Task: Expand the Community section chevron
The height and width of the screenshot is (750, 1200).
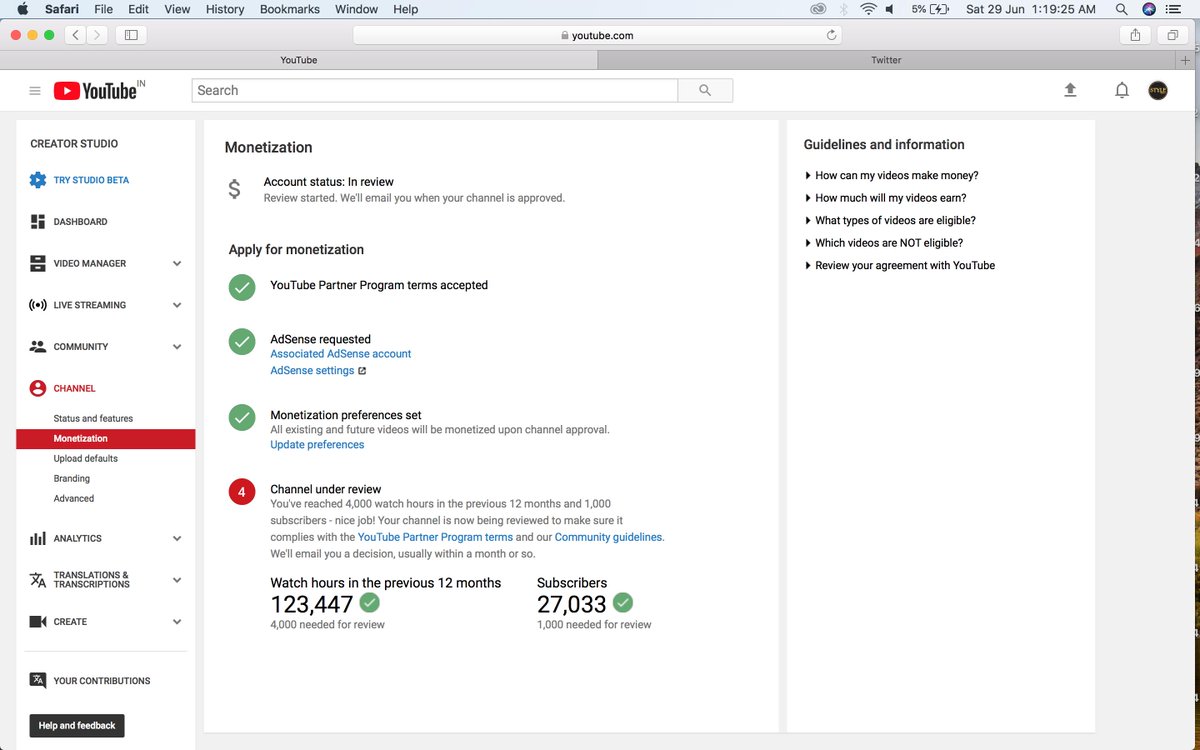Action: coord(177,347)
